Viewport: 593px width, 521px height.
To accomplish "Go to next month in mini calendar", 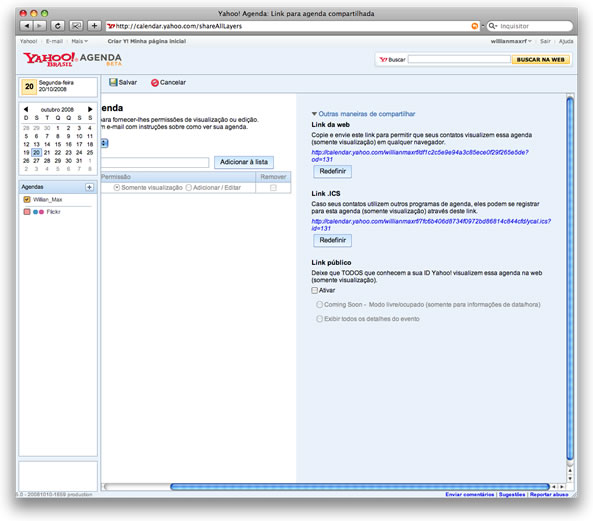I will coord(90,109).
